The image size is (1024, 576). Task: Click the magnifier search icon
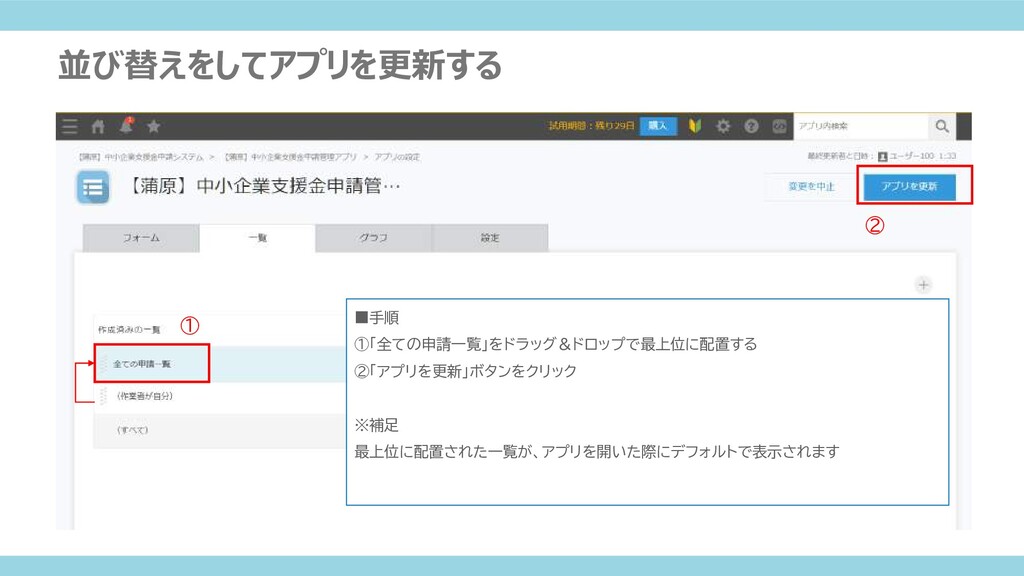click(942, 126)
